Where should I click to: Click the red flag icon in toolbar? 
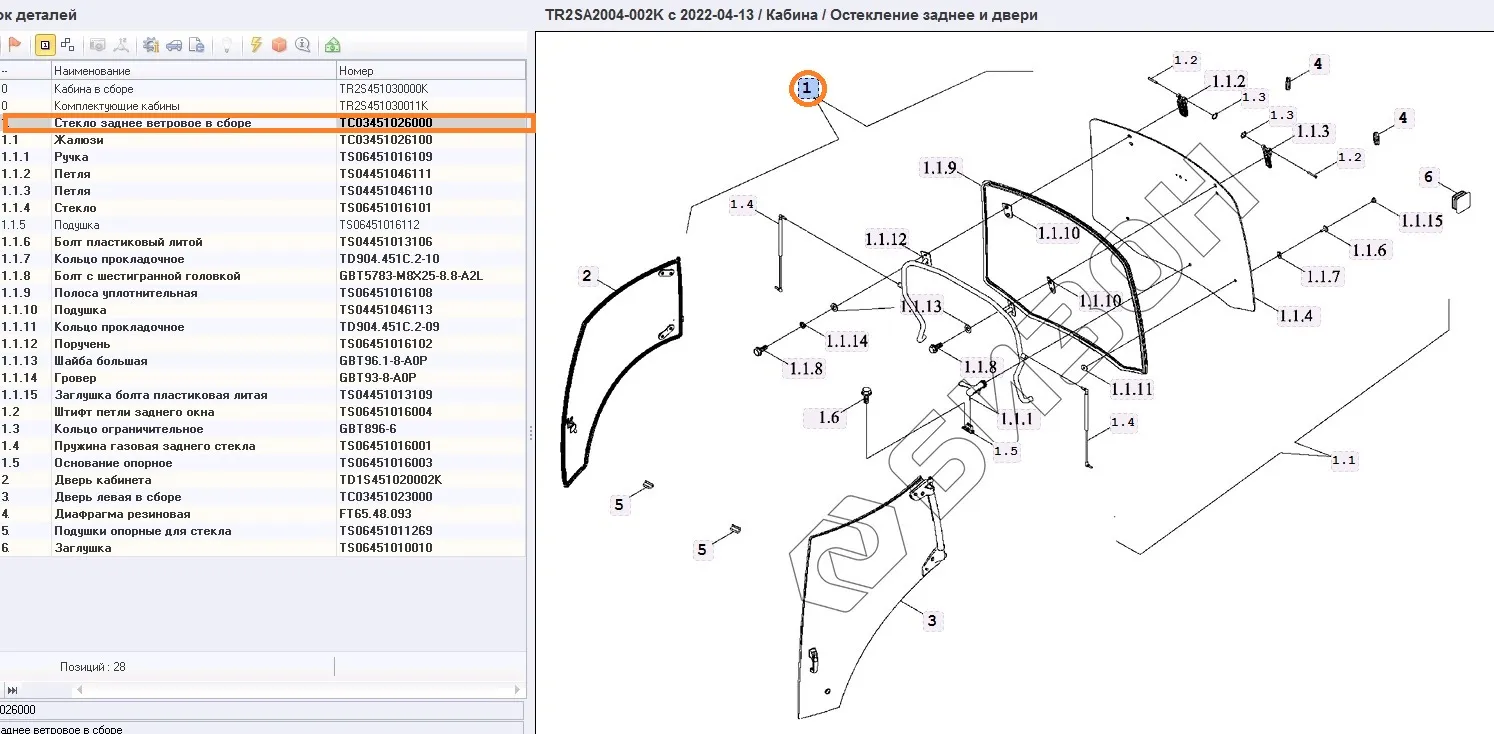pos(14,45)
